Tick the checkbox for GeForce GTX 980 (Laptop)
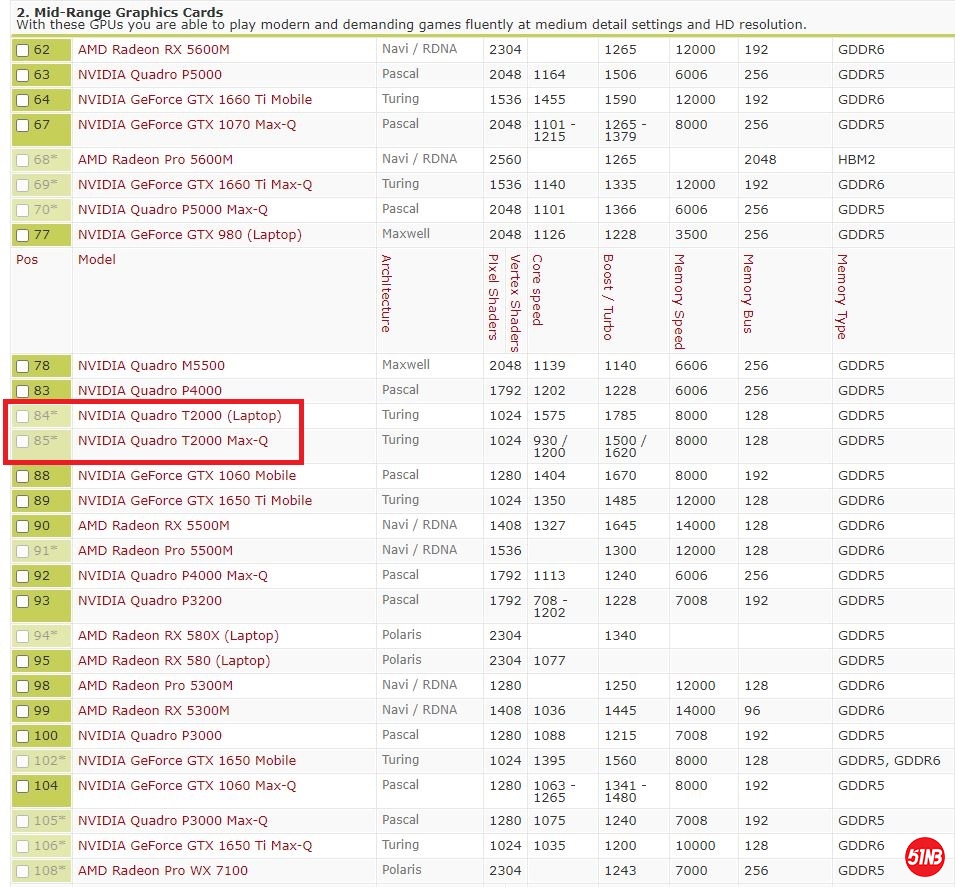 23,236
